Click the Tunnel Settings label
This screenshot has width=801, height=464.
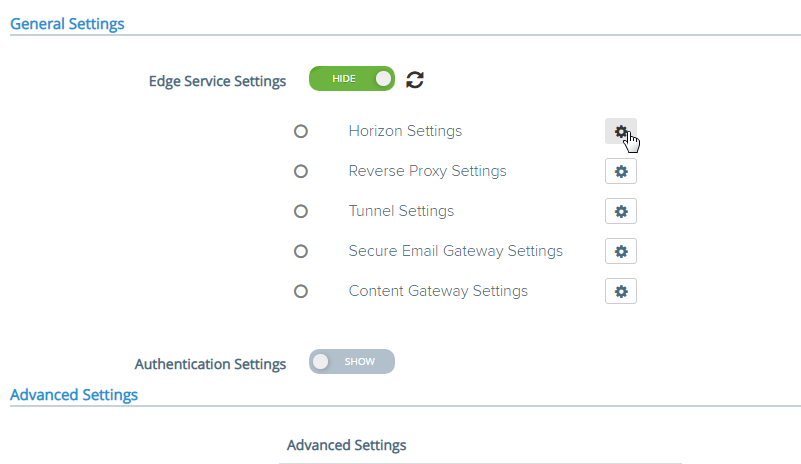pos(401,211)
